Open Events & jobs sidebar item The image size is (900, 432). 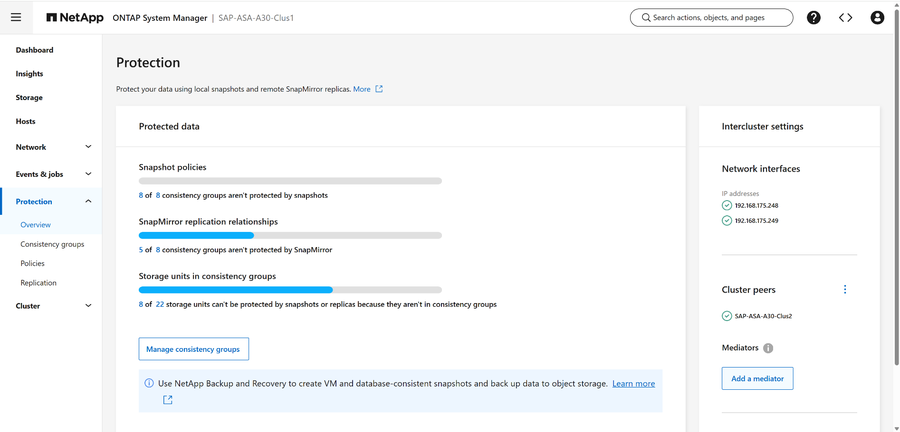tap(39, 174)
